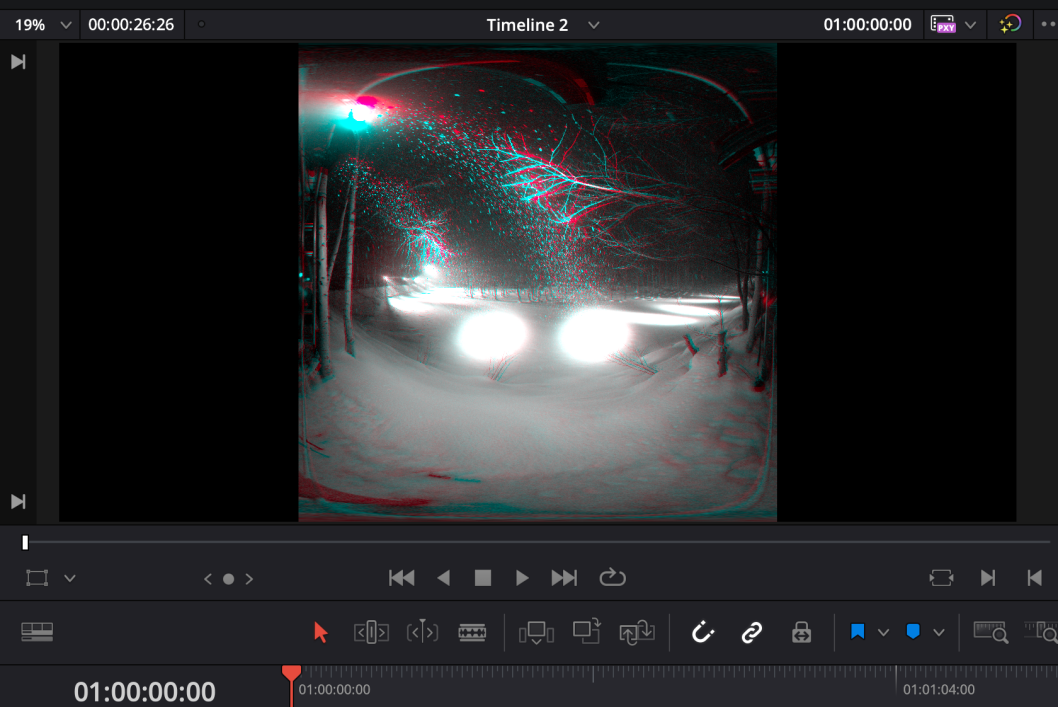Image resolution: width=1059 pixels, height=707 pixels.
Task: Select the Blade Edit Mode tool
Action: point(472,632)
